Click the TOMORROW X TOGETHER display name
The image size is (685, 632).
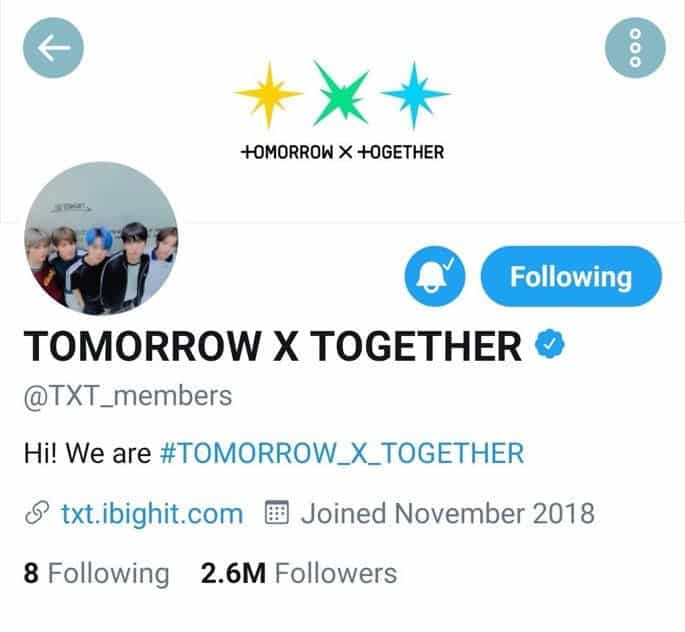click(273, 345)
